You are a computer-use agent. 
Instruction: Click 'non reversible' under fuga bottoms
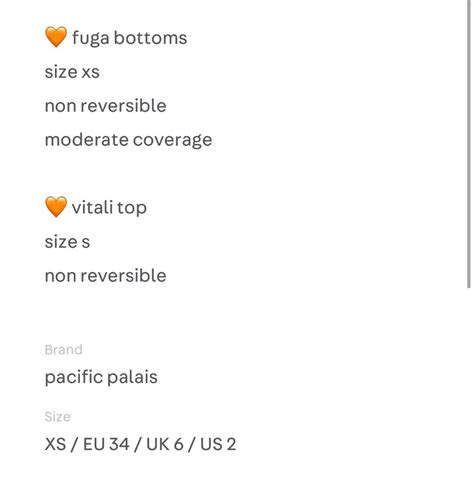(x=106, y=106)
